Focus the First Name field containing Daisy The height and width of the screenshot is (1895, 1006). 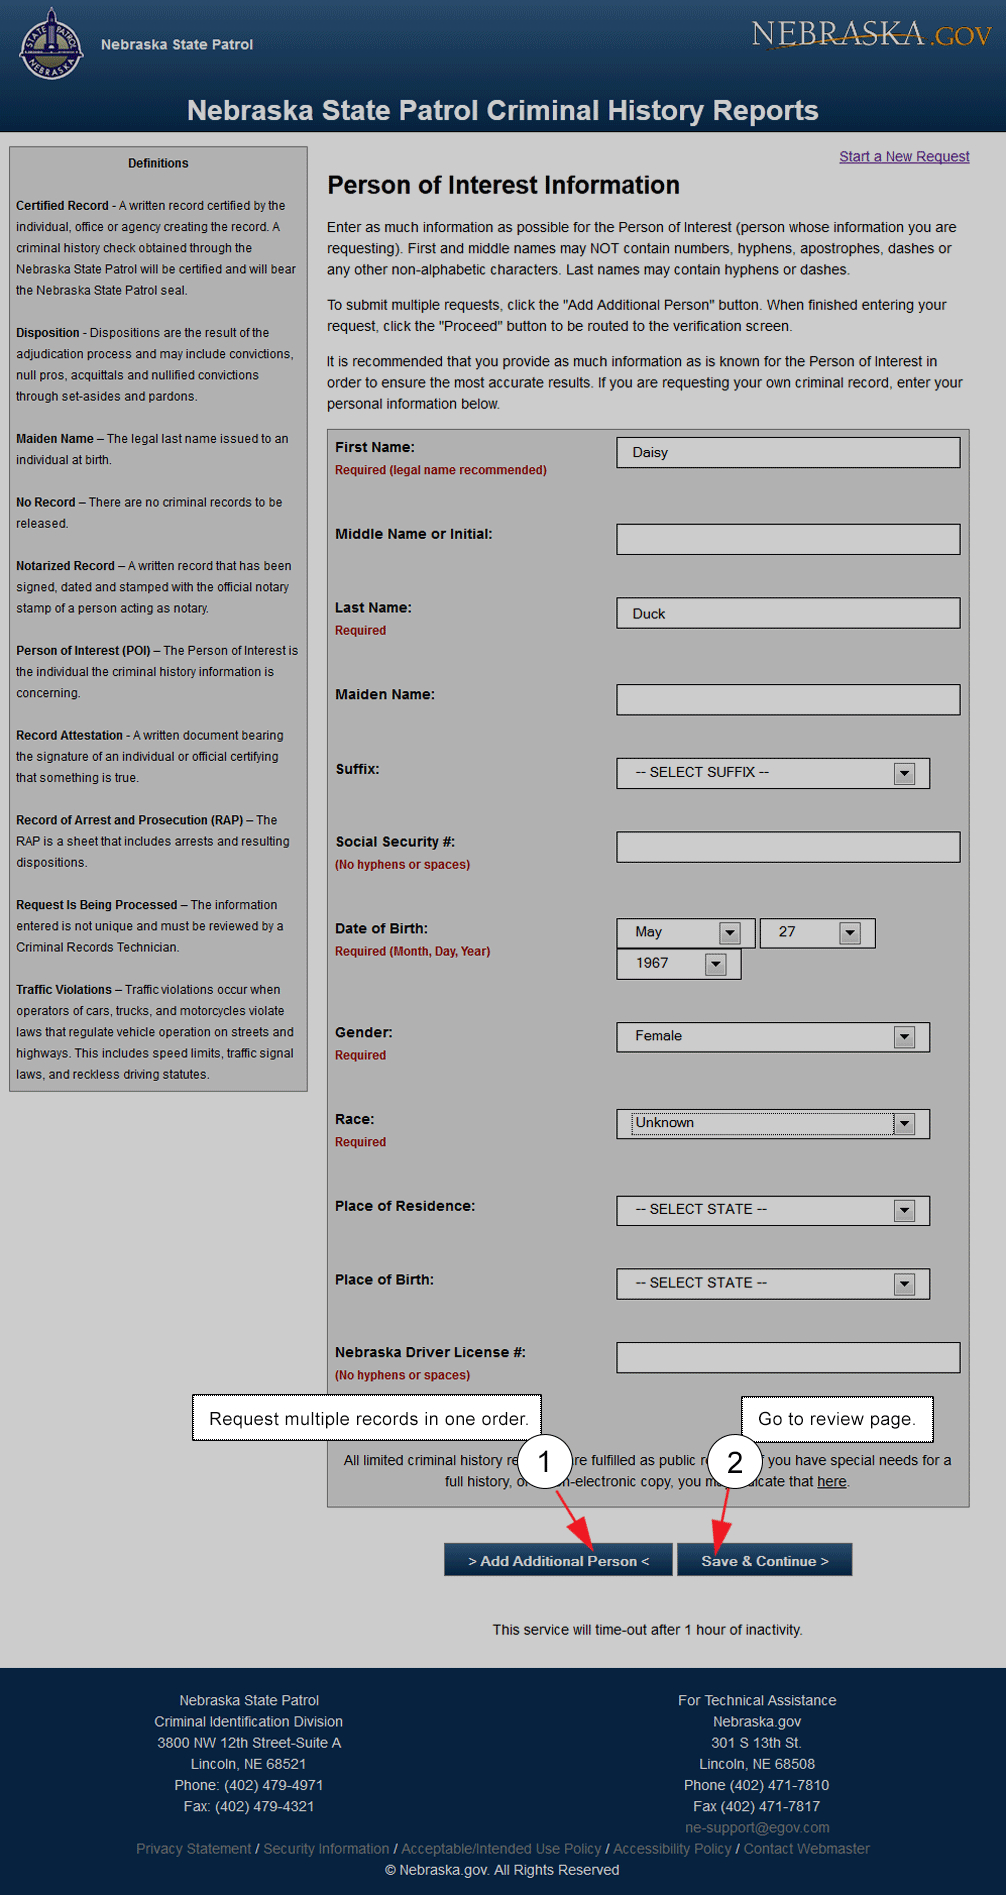pyautogui.click(x=788, y=452)
